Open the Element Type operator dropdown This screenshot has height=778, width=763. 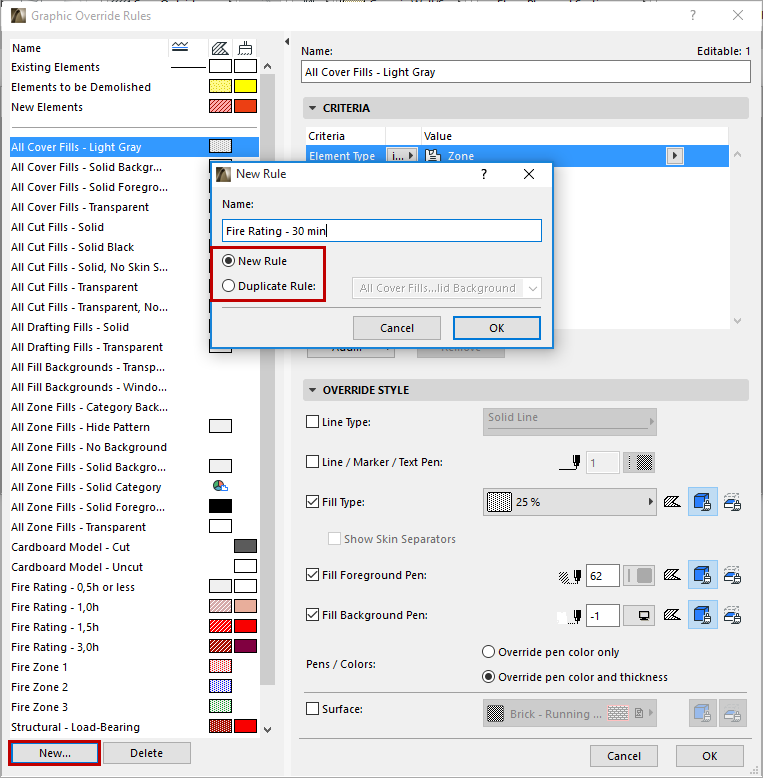point(402,156)
